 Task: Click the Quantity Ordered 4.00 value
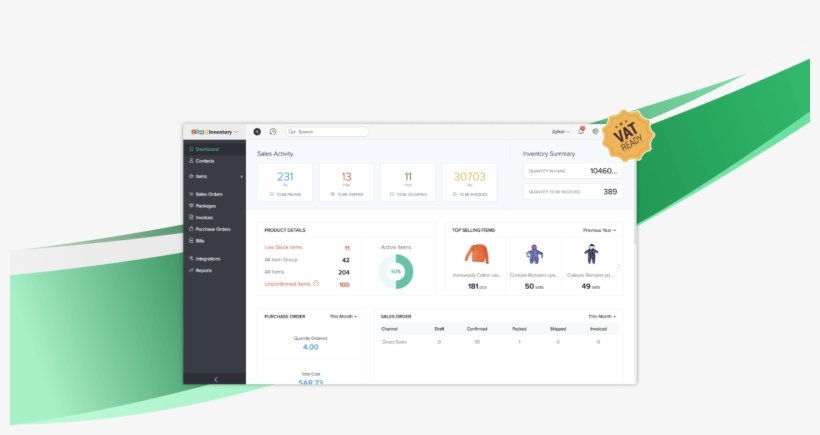[x=311, y=347]
